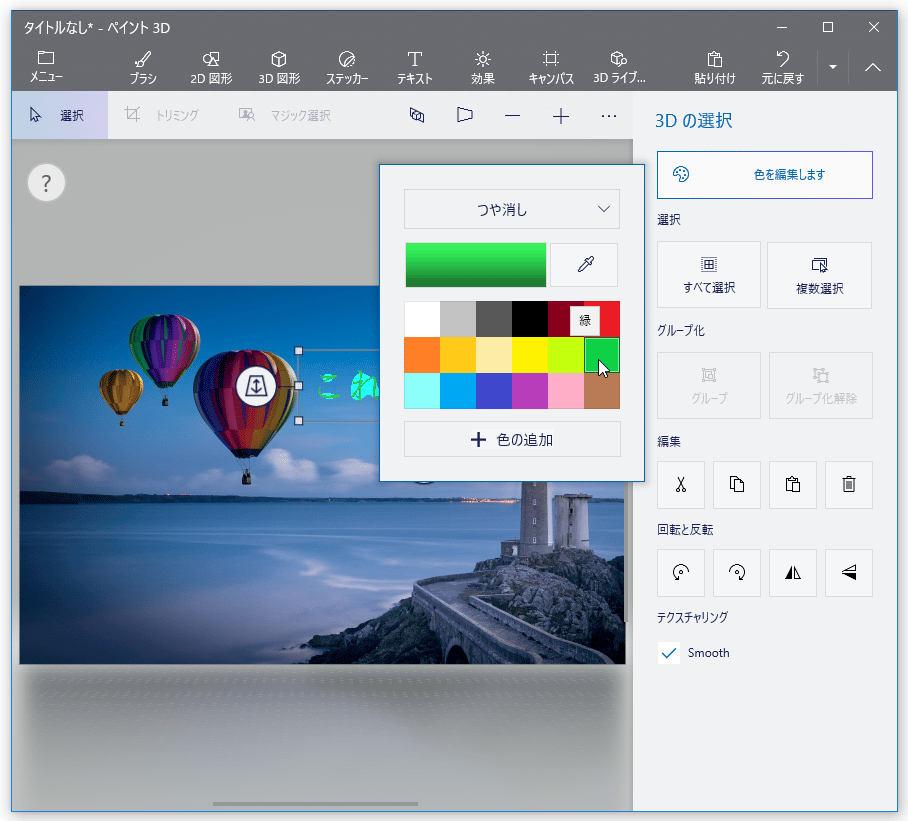Pick the gold yellow swatch
908x821 pixels.
pos(458,355)
